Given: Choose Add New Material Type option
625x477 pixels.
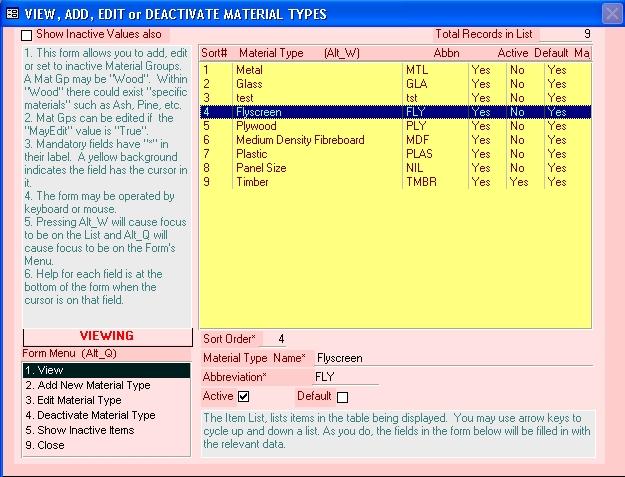Looking at the screenshot, I should pos(106,385).
